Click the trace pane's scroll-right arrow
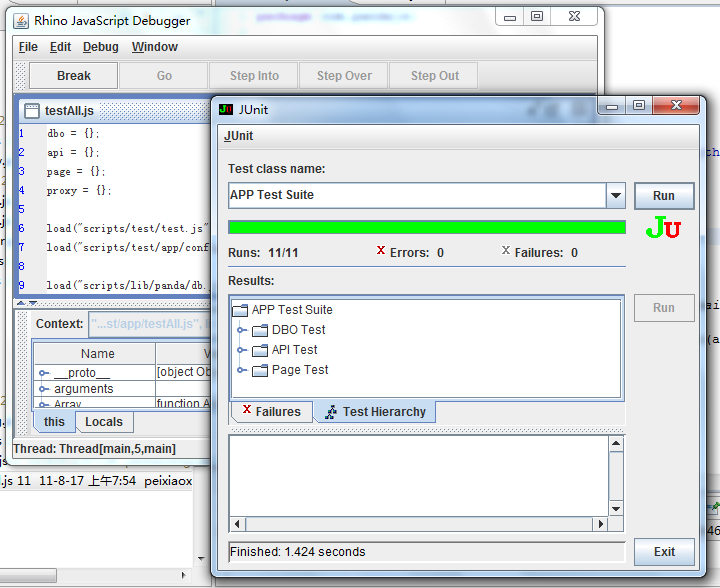 pos(600,524)
